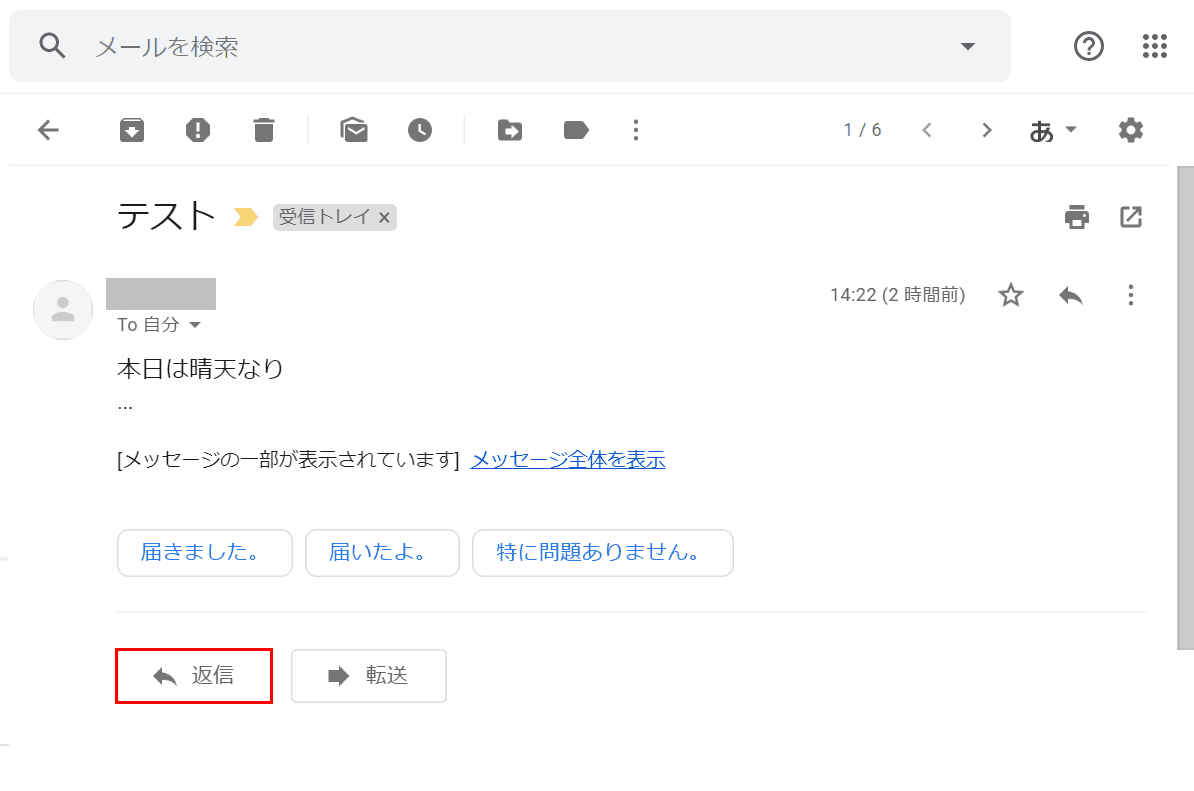Open メッセージ全体を表示 link

567,460
